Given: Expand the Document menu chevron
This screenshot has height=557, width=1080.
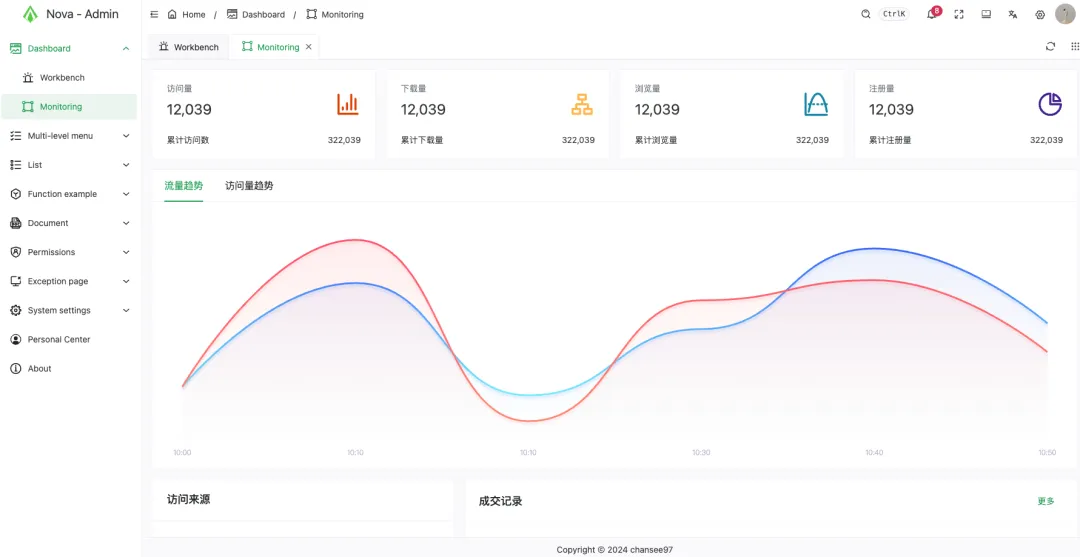Looking at the screenshot, I should [126, 223].
